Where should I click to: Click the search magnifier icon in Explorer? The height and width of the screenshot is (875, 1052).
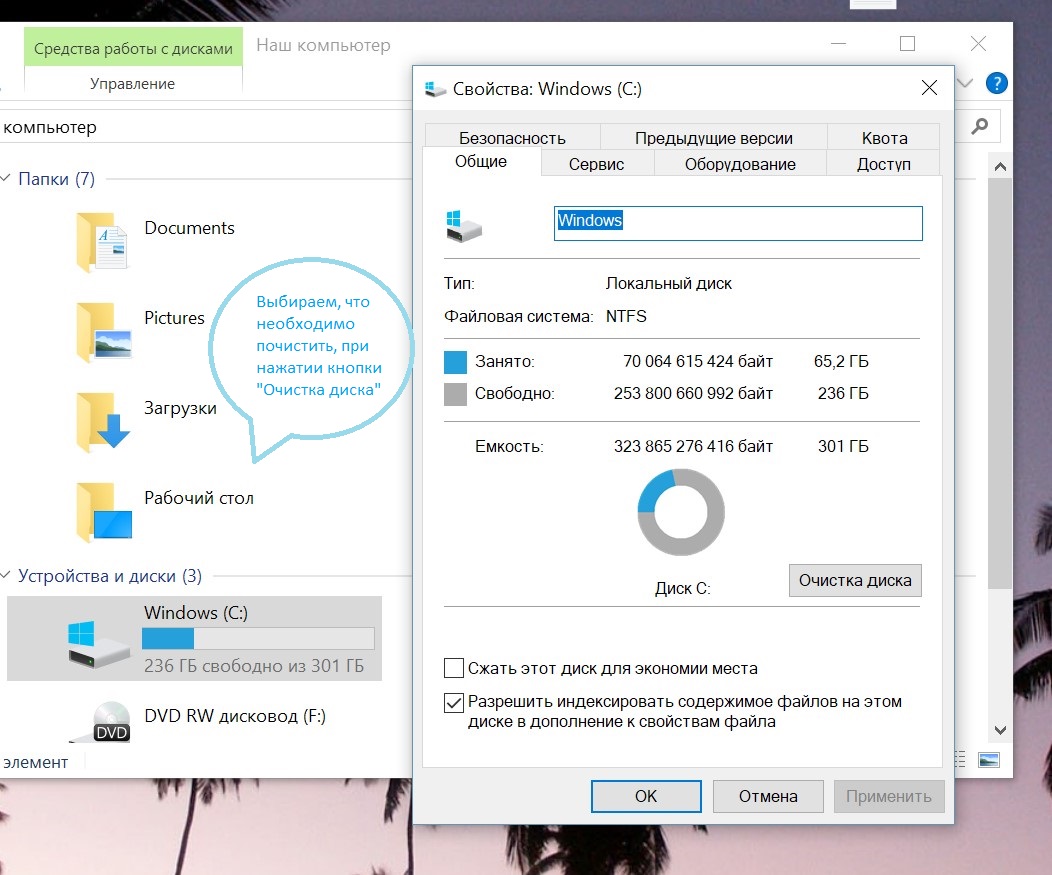[x=980, y=125]
